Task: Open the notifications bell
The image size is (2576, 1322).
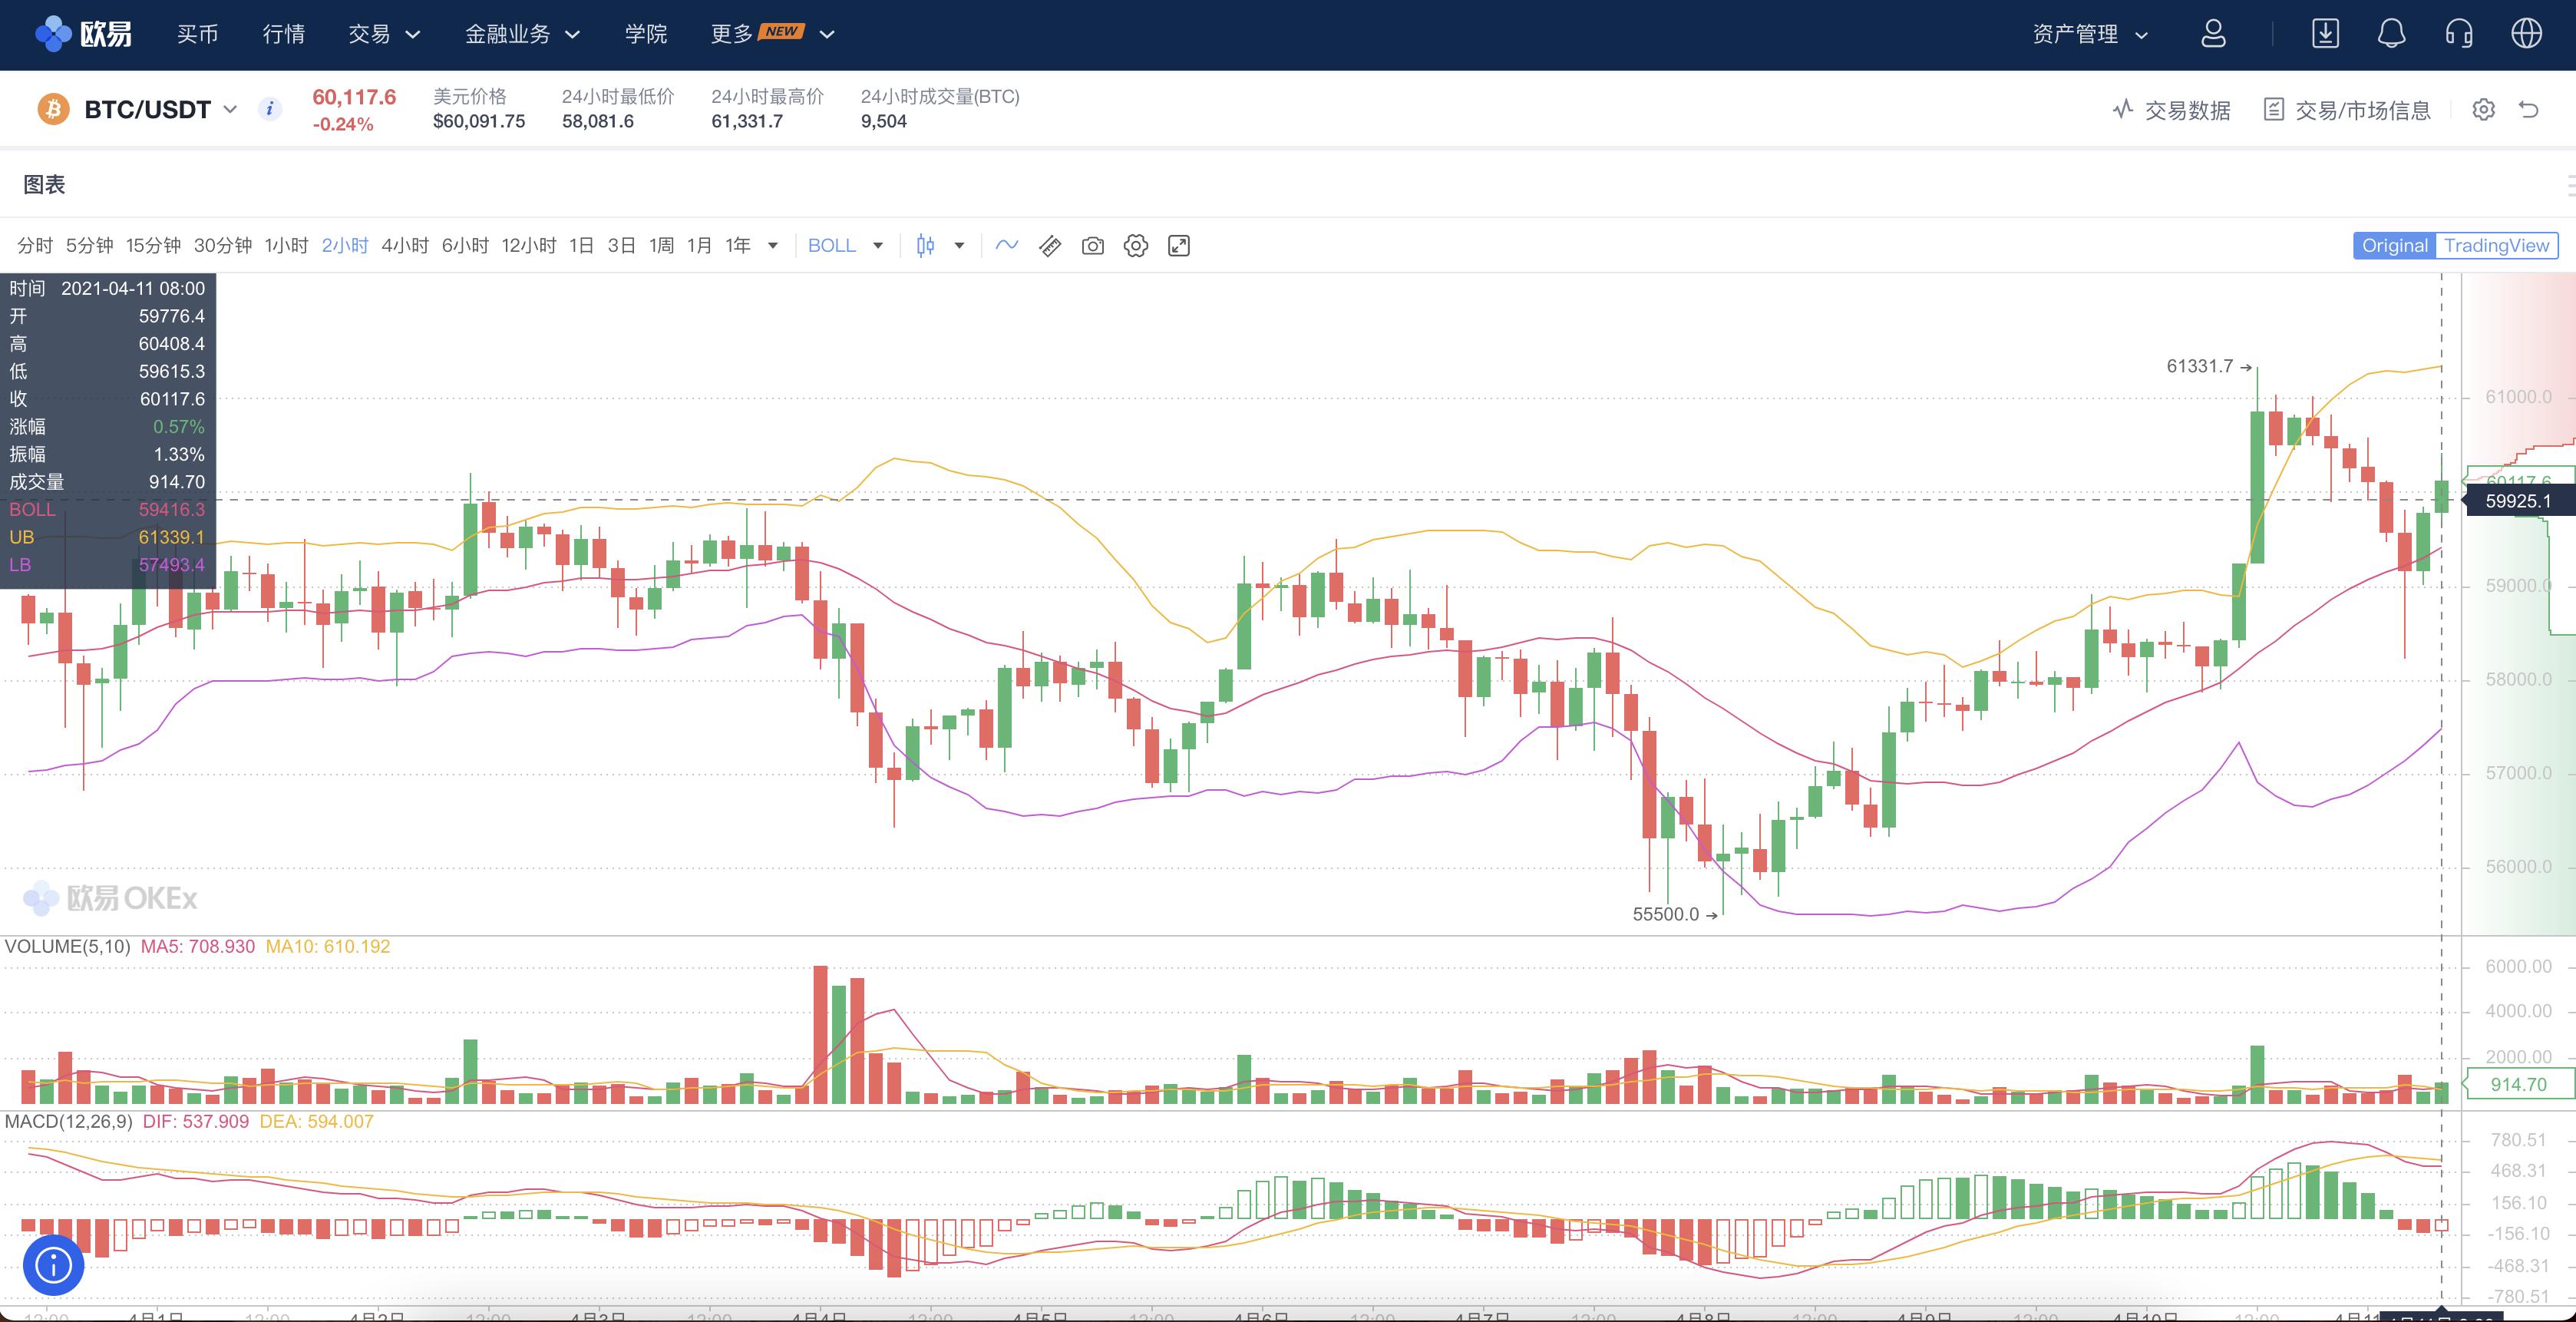Action: coord(2391,34)
